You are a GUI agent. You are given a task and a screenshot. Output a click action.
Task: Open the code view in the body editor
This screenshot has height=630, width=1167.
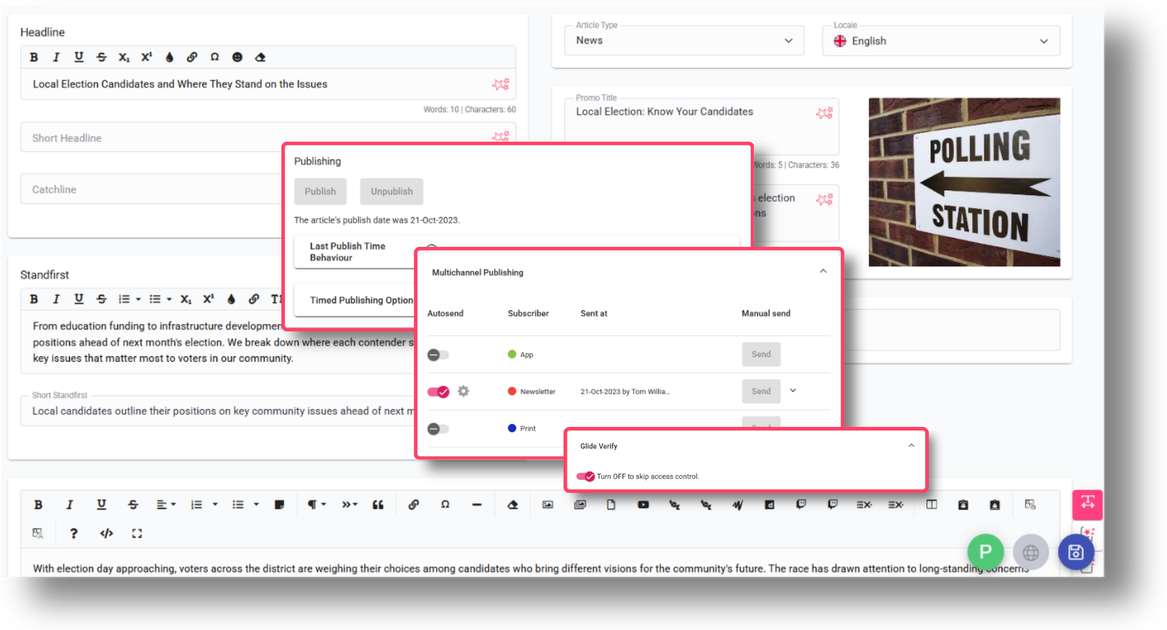click(106, 532)
